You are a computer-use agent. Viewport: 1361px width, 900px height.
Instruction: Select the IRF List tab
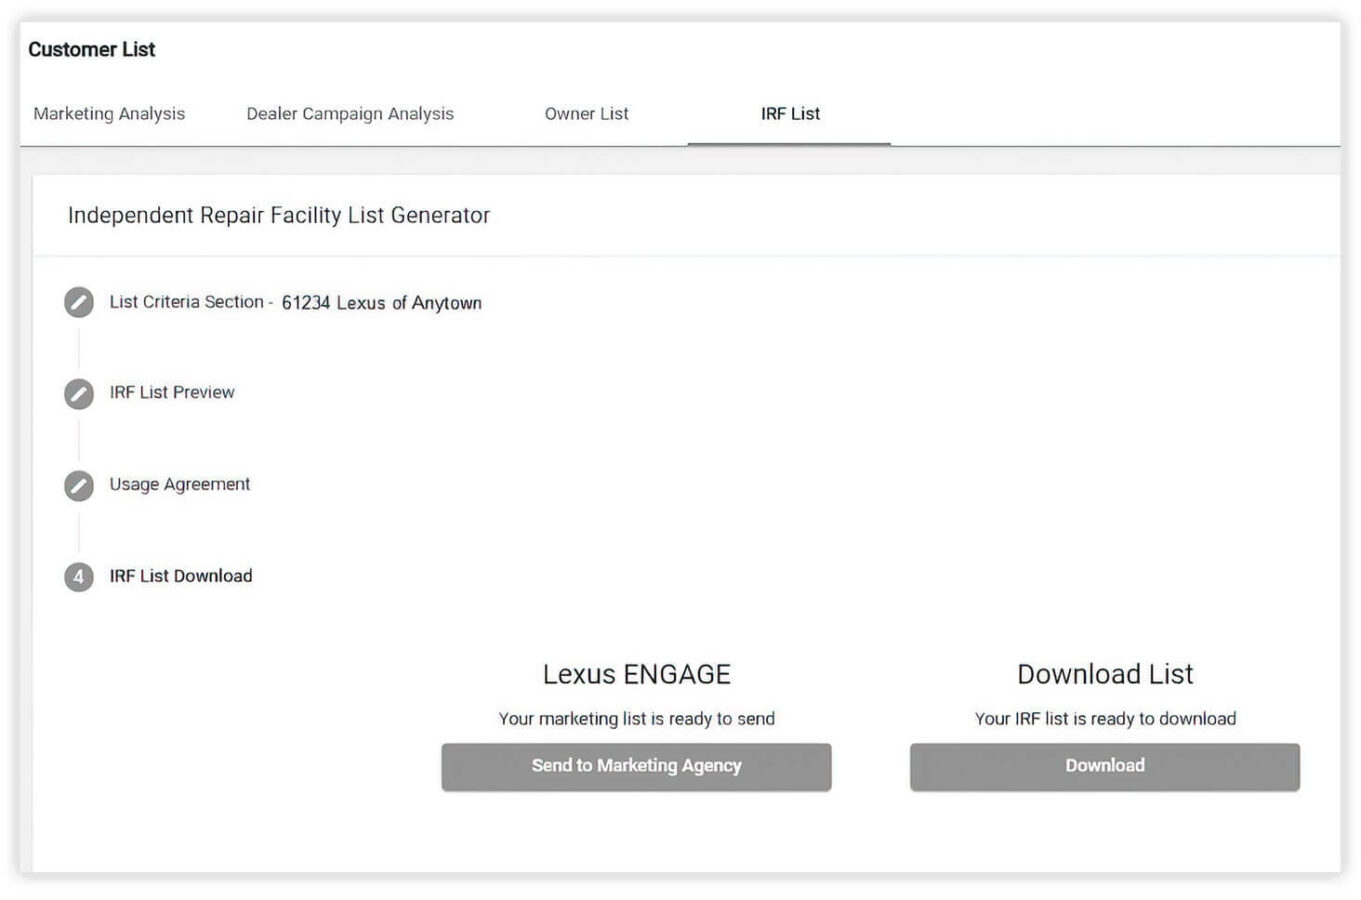coord(790,113)
